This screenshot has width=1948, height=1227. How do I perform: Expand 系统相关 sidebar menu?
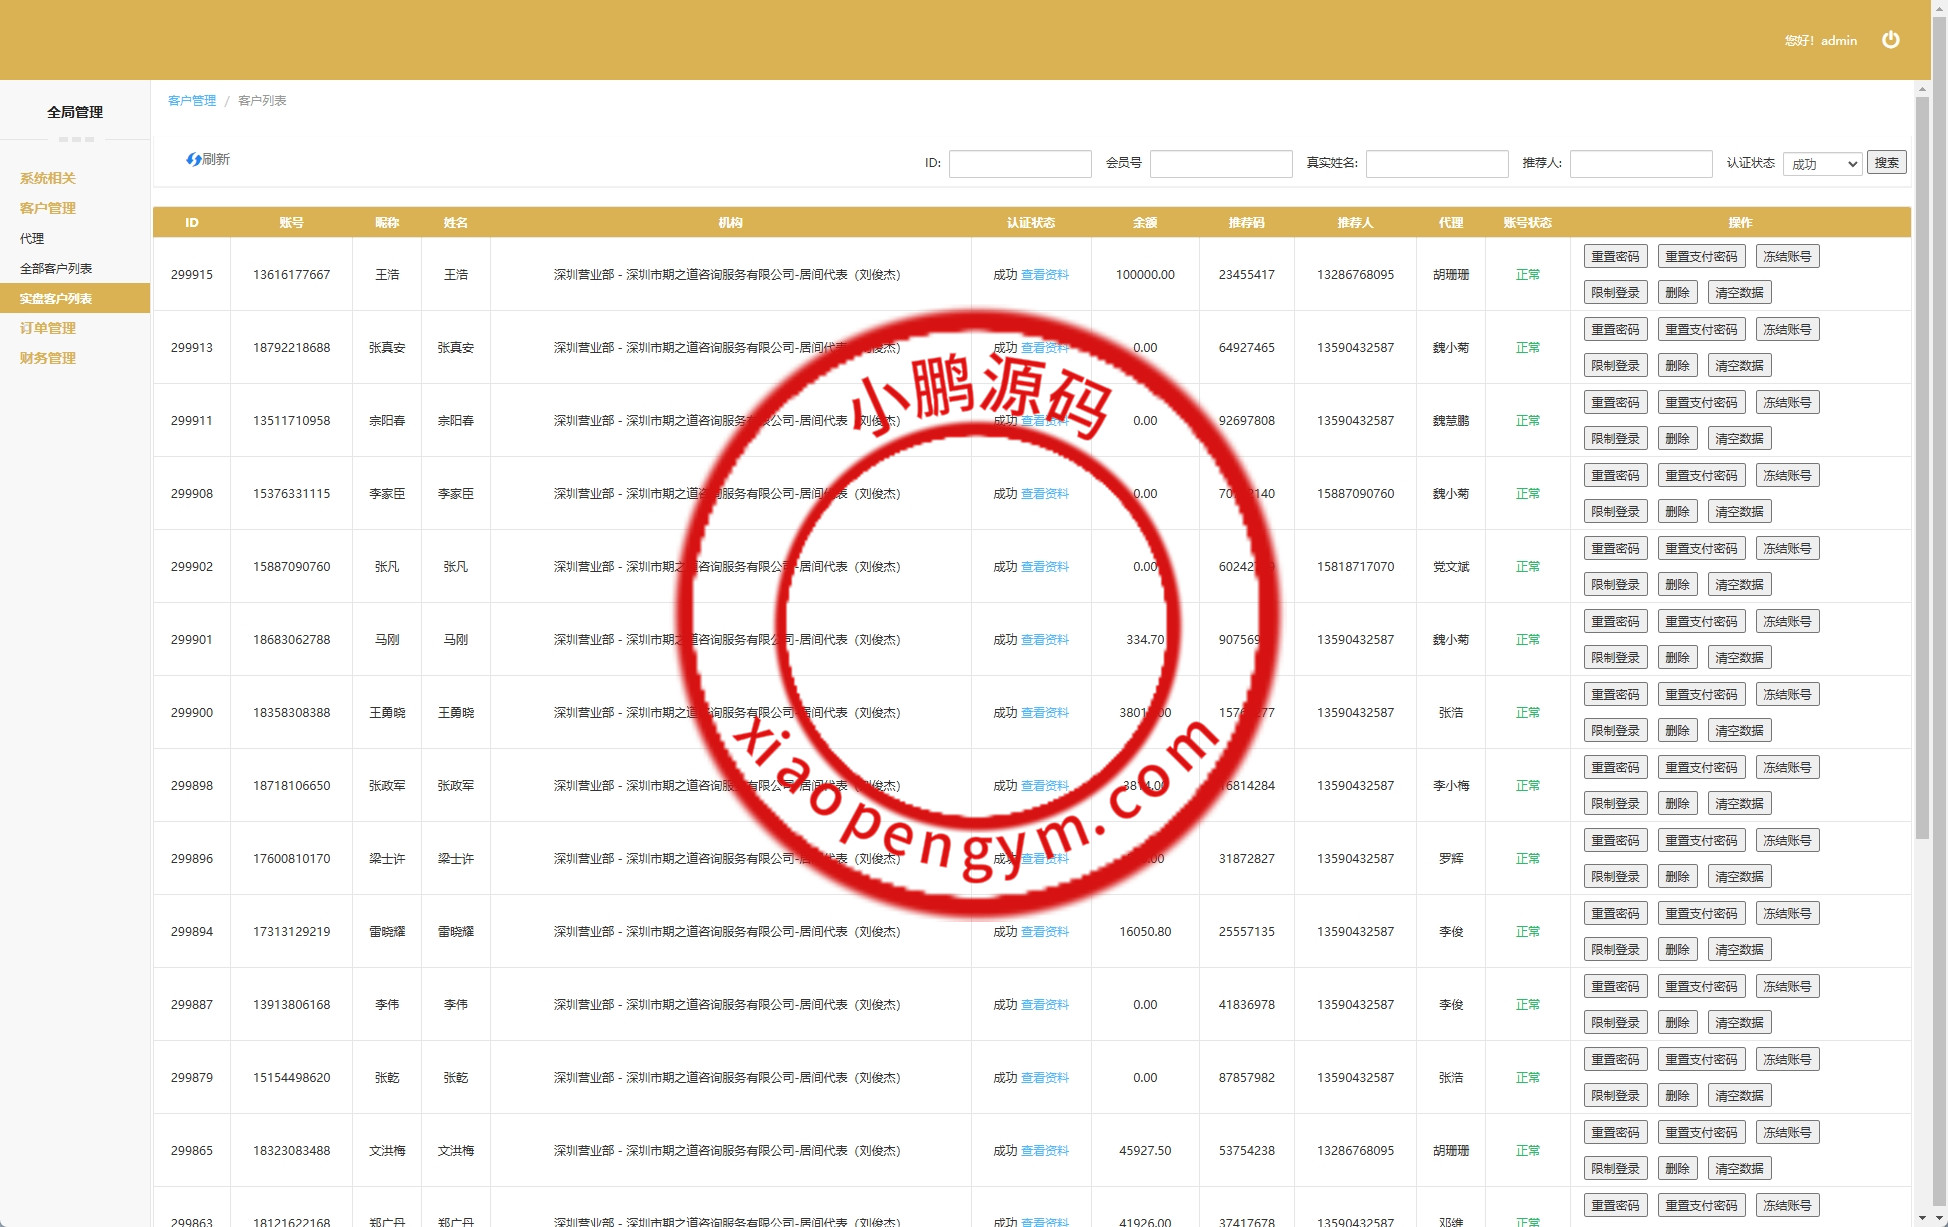click(x=48, y=178)
